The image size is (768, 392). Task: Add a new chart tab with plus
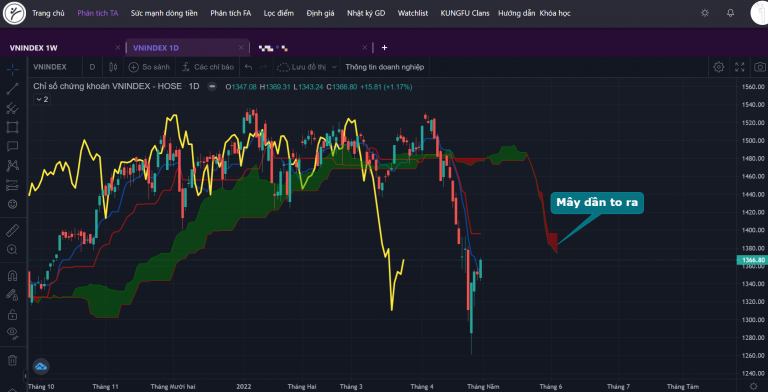pyautogui.click(x=384, y=48)
